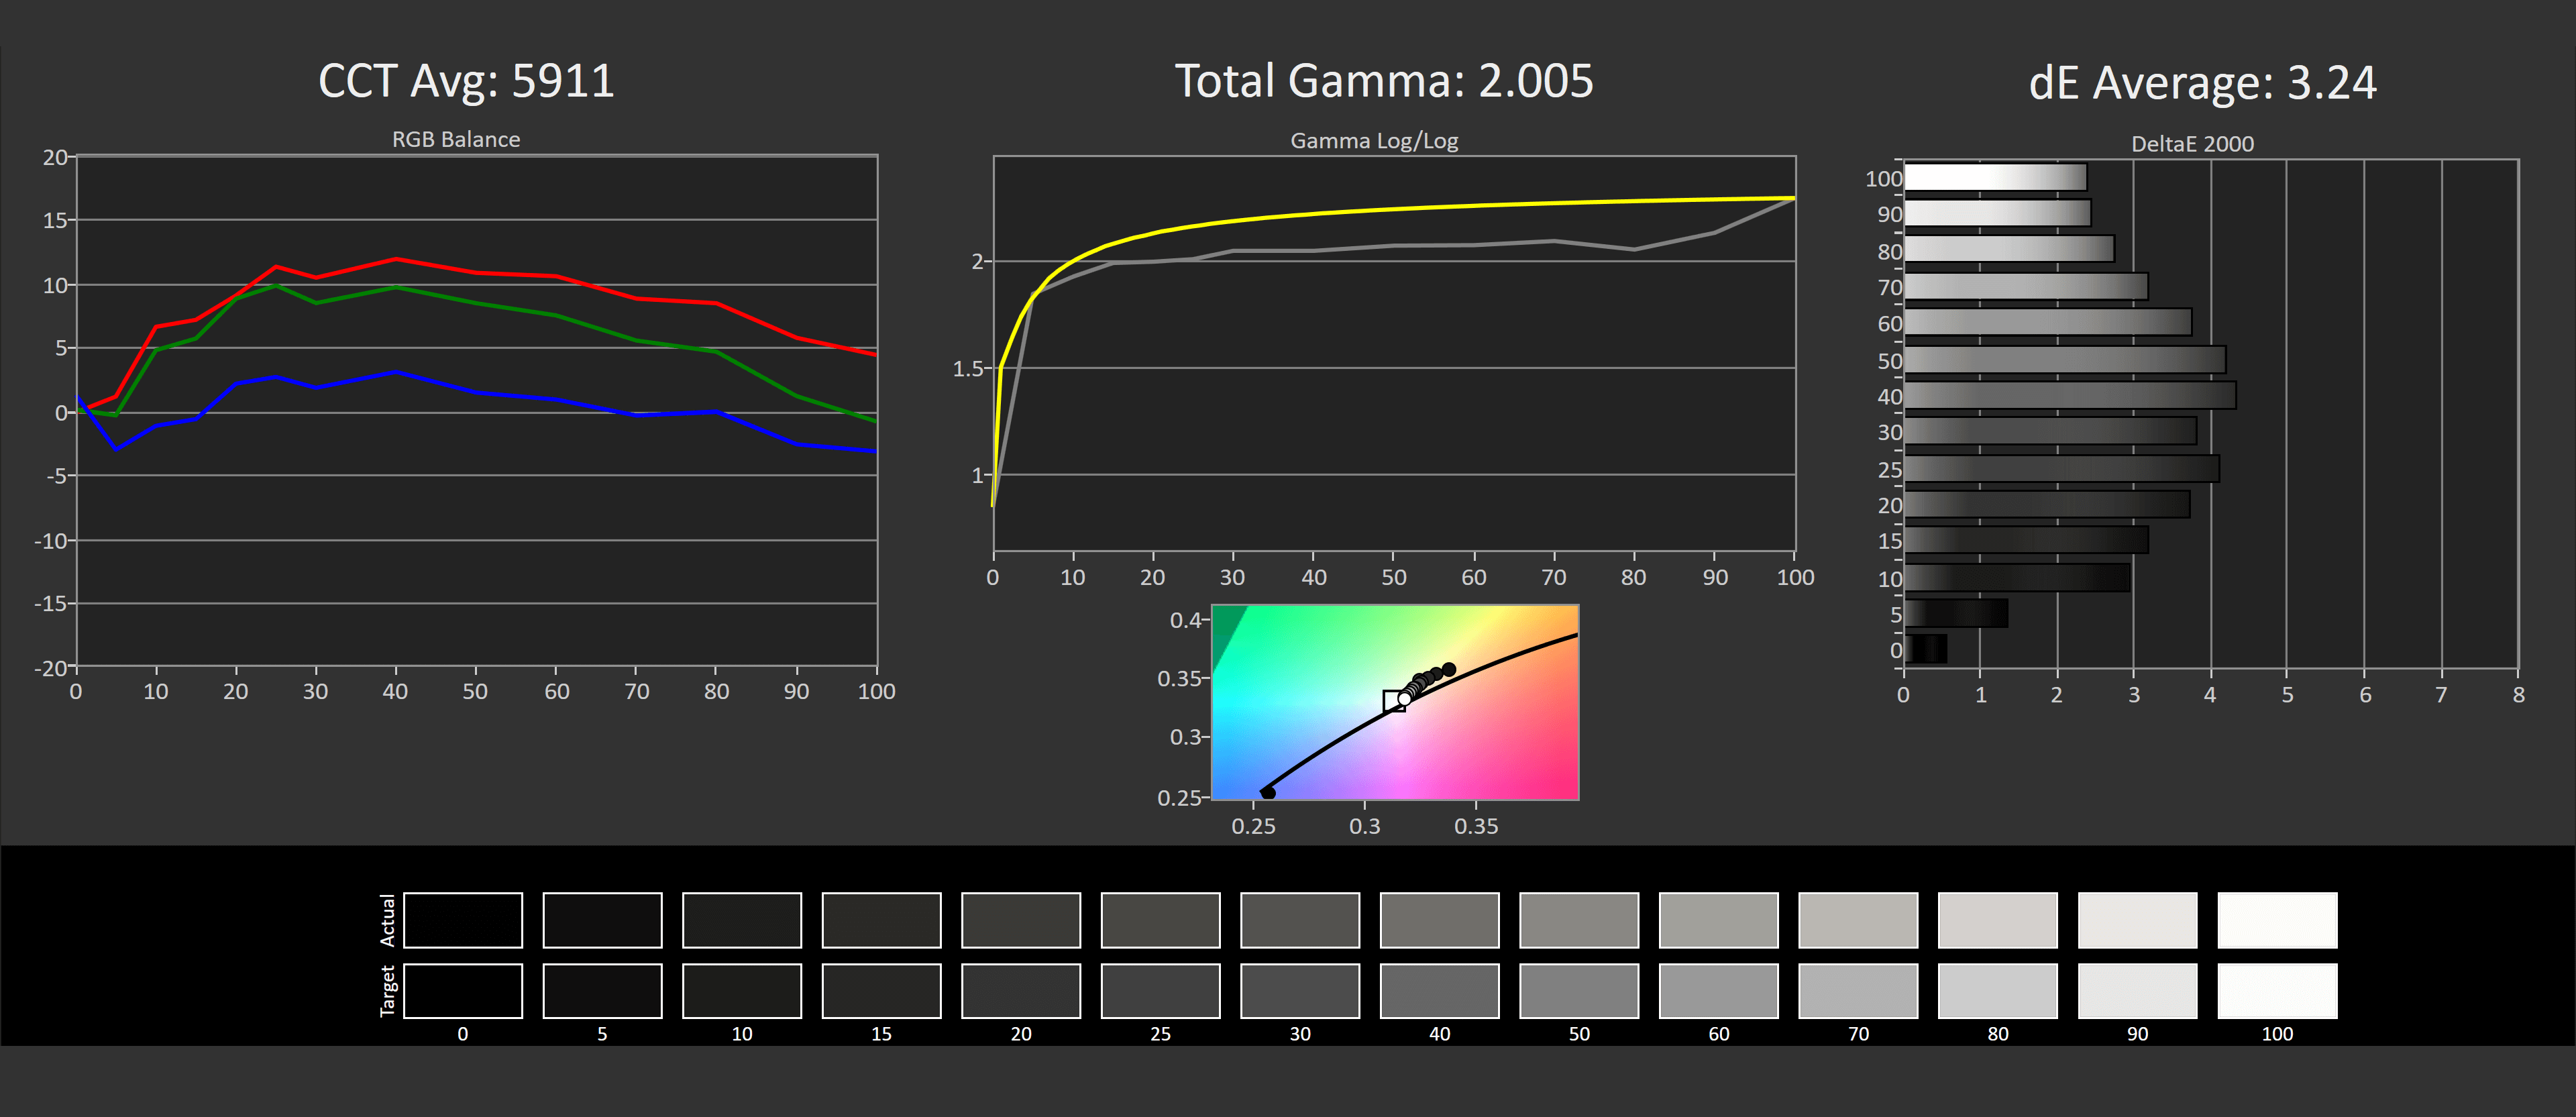
Task: Select the Target swatch labeled 100
Action: click(x=2276, y=991)
